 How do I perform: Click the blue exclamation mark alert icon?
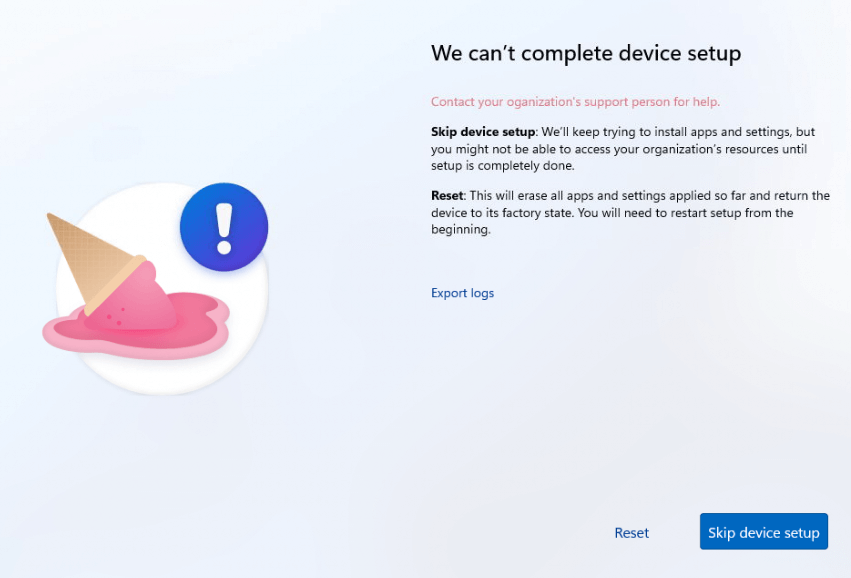coord(224,227)
